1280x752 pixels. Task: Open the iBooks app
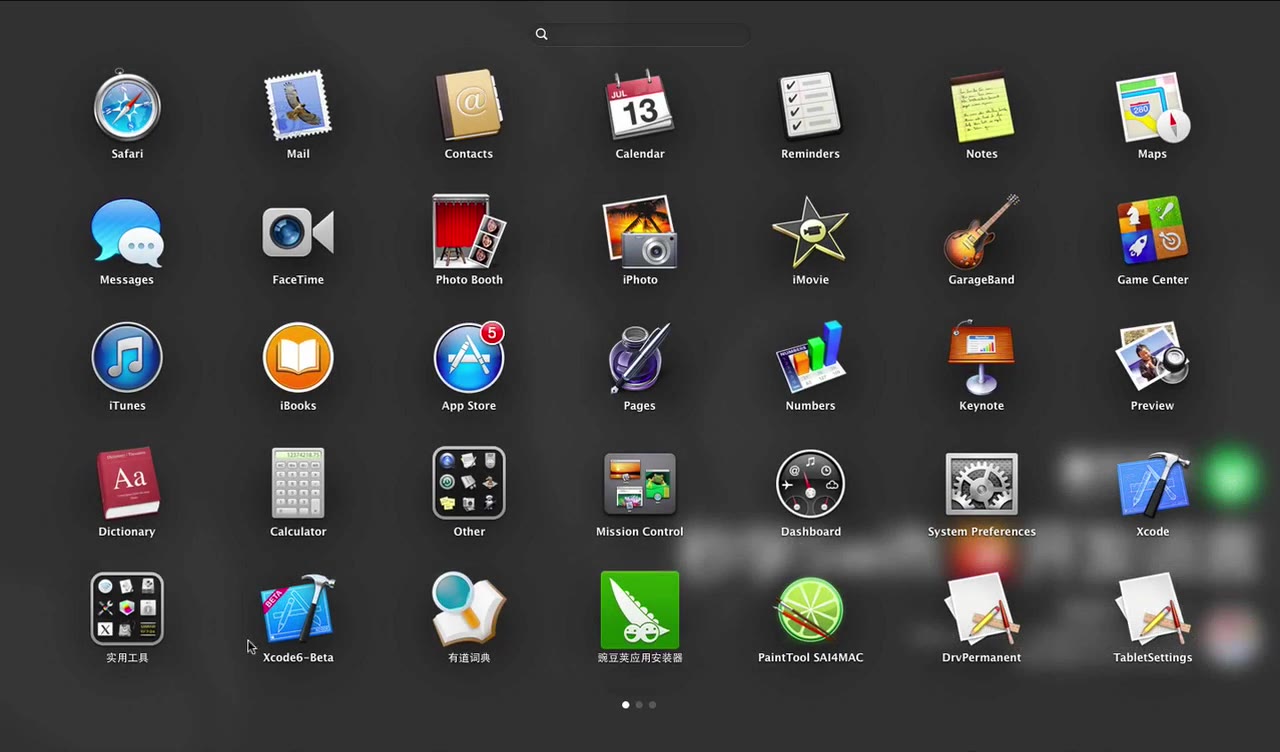(x=298, y=357)
